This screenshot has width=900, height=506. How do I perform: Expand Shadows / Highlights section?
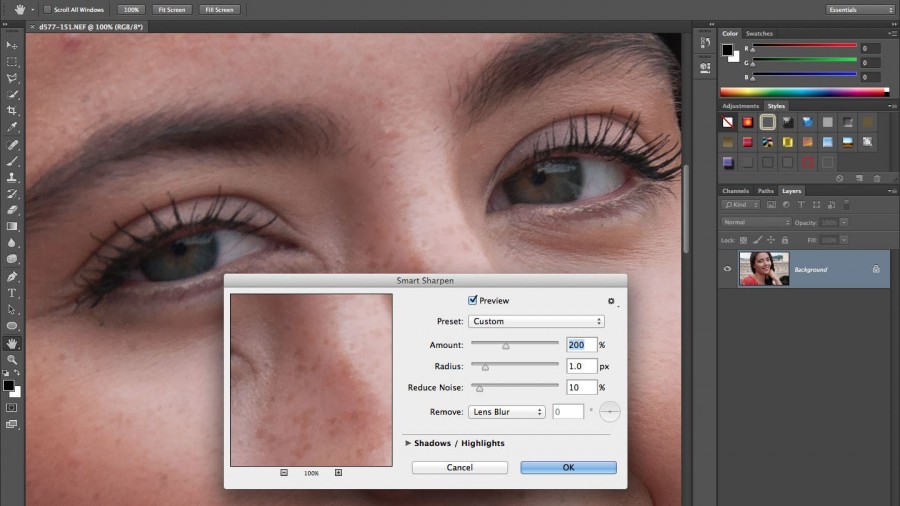point(408,443)
